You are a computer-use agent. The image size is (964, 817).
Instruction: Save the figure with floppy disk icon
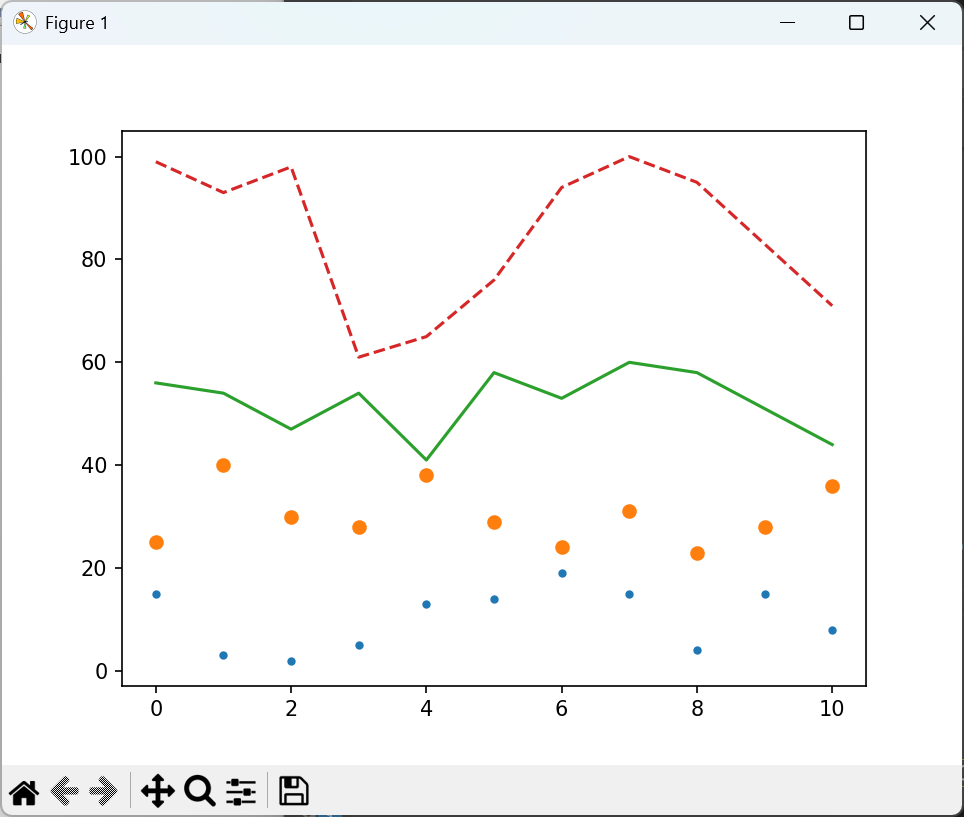click(x=293, y=792)
